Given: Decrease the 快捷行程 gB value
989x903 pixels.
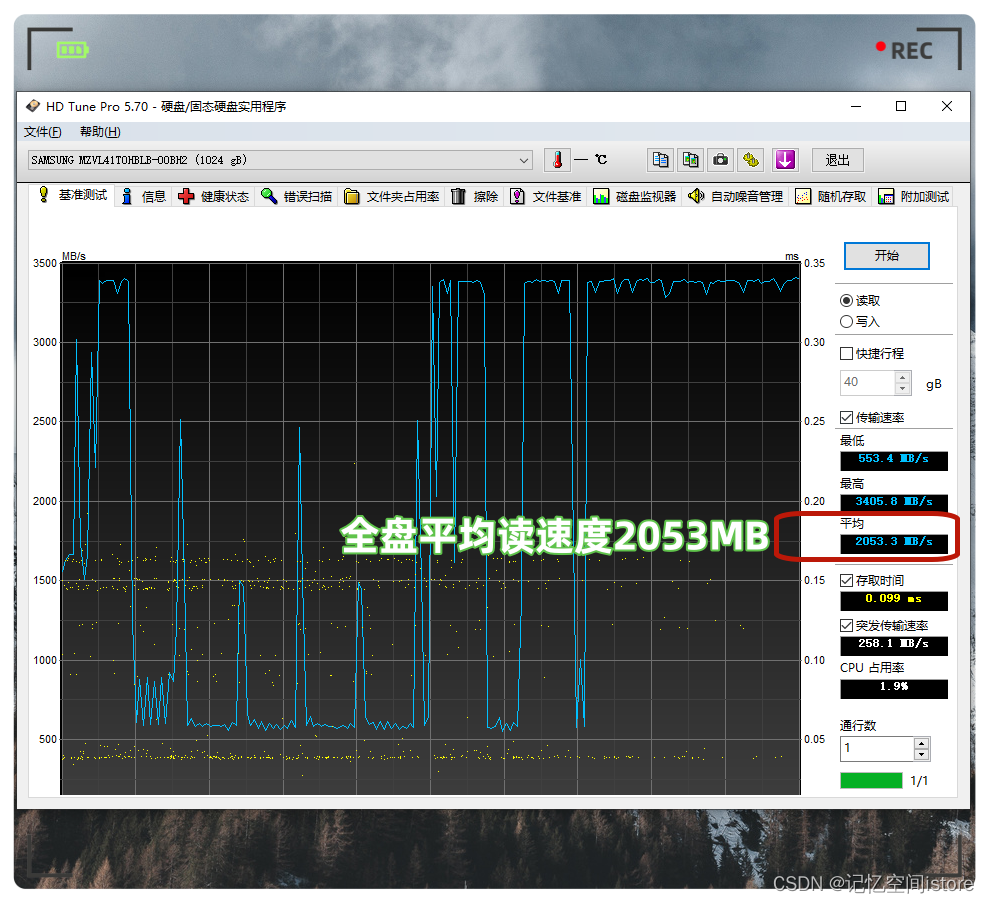Looking at the screenshot, I should click(903, 388).
